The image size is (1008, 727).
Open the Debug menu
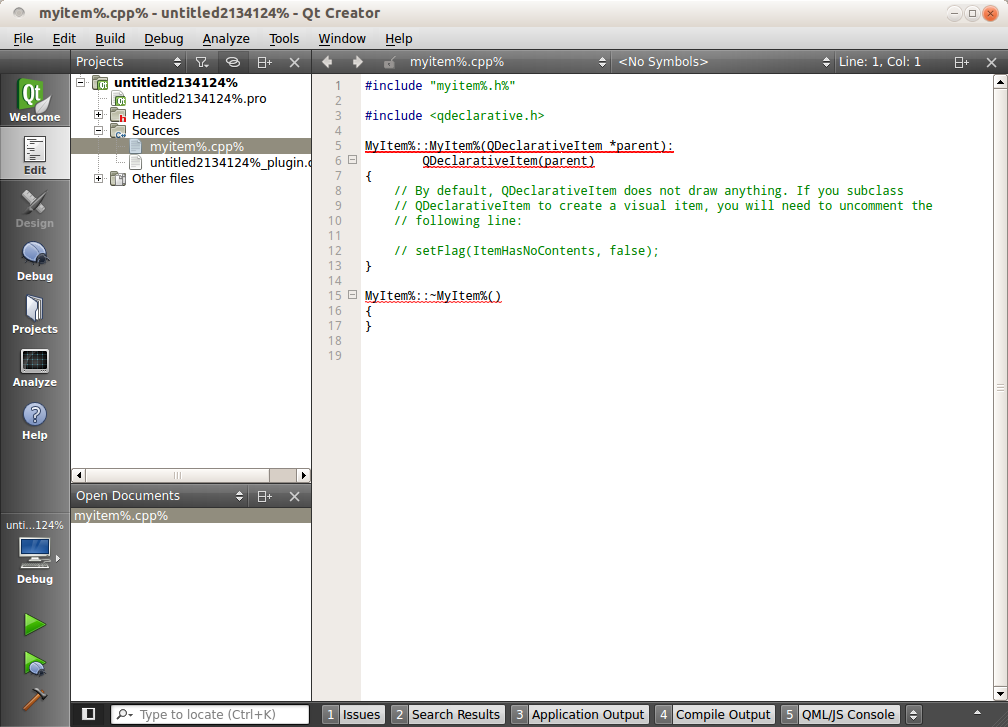click(163, 39)
